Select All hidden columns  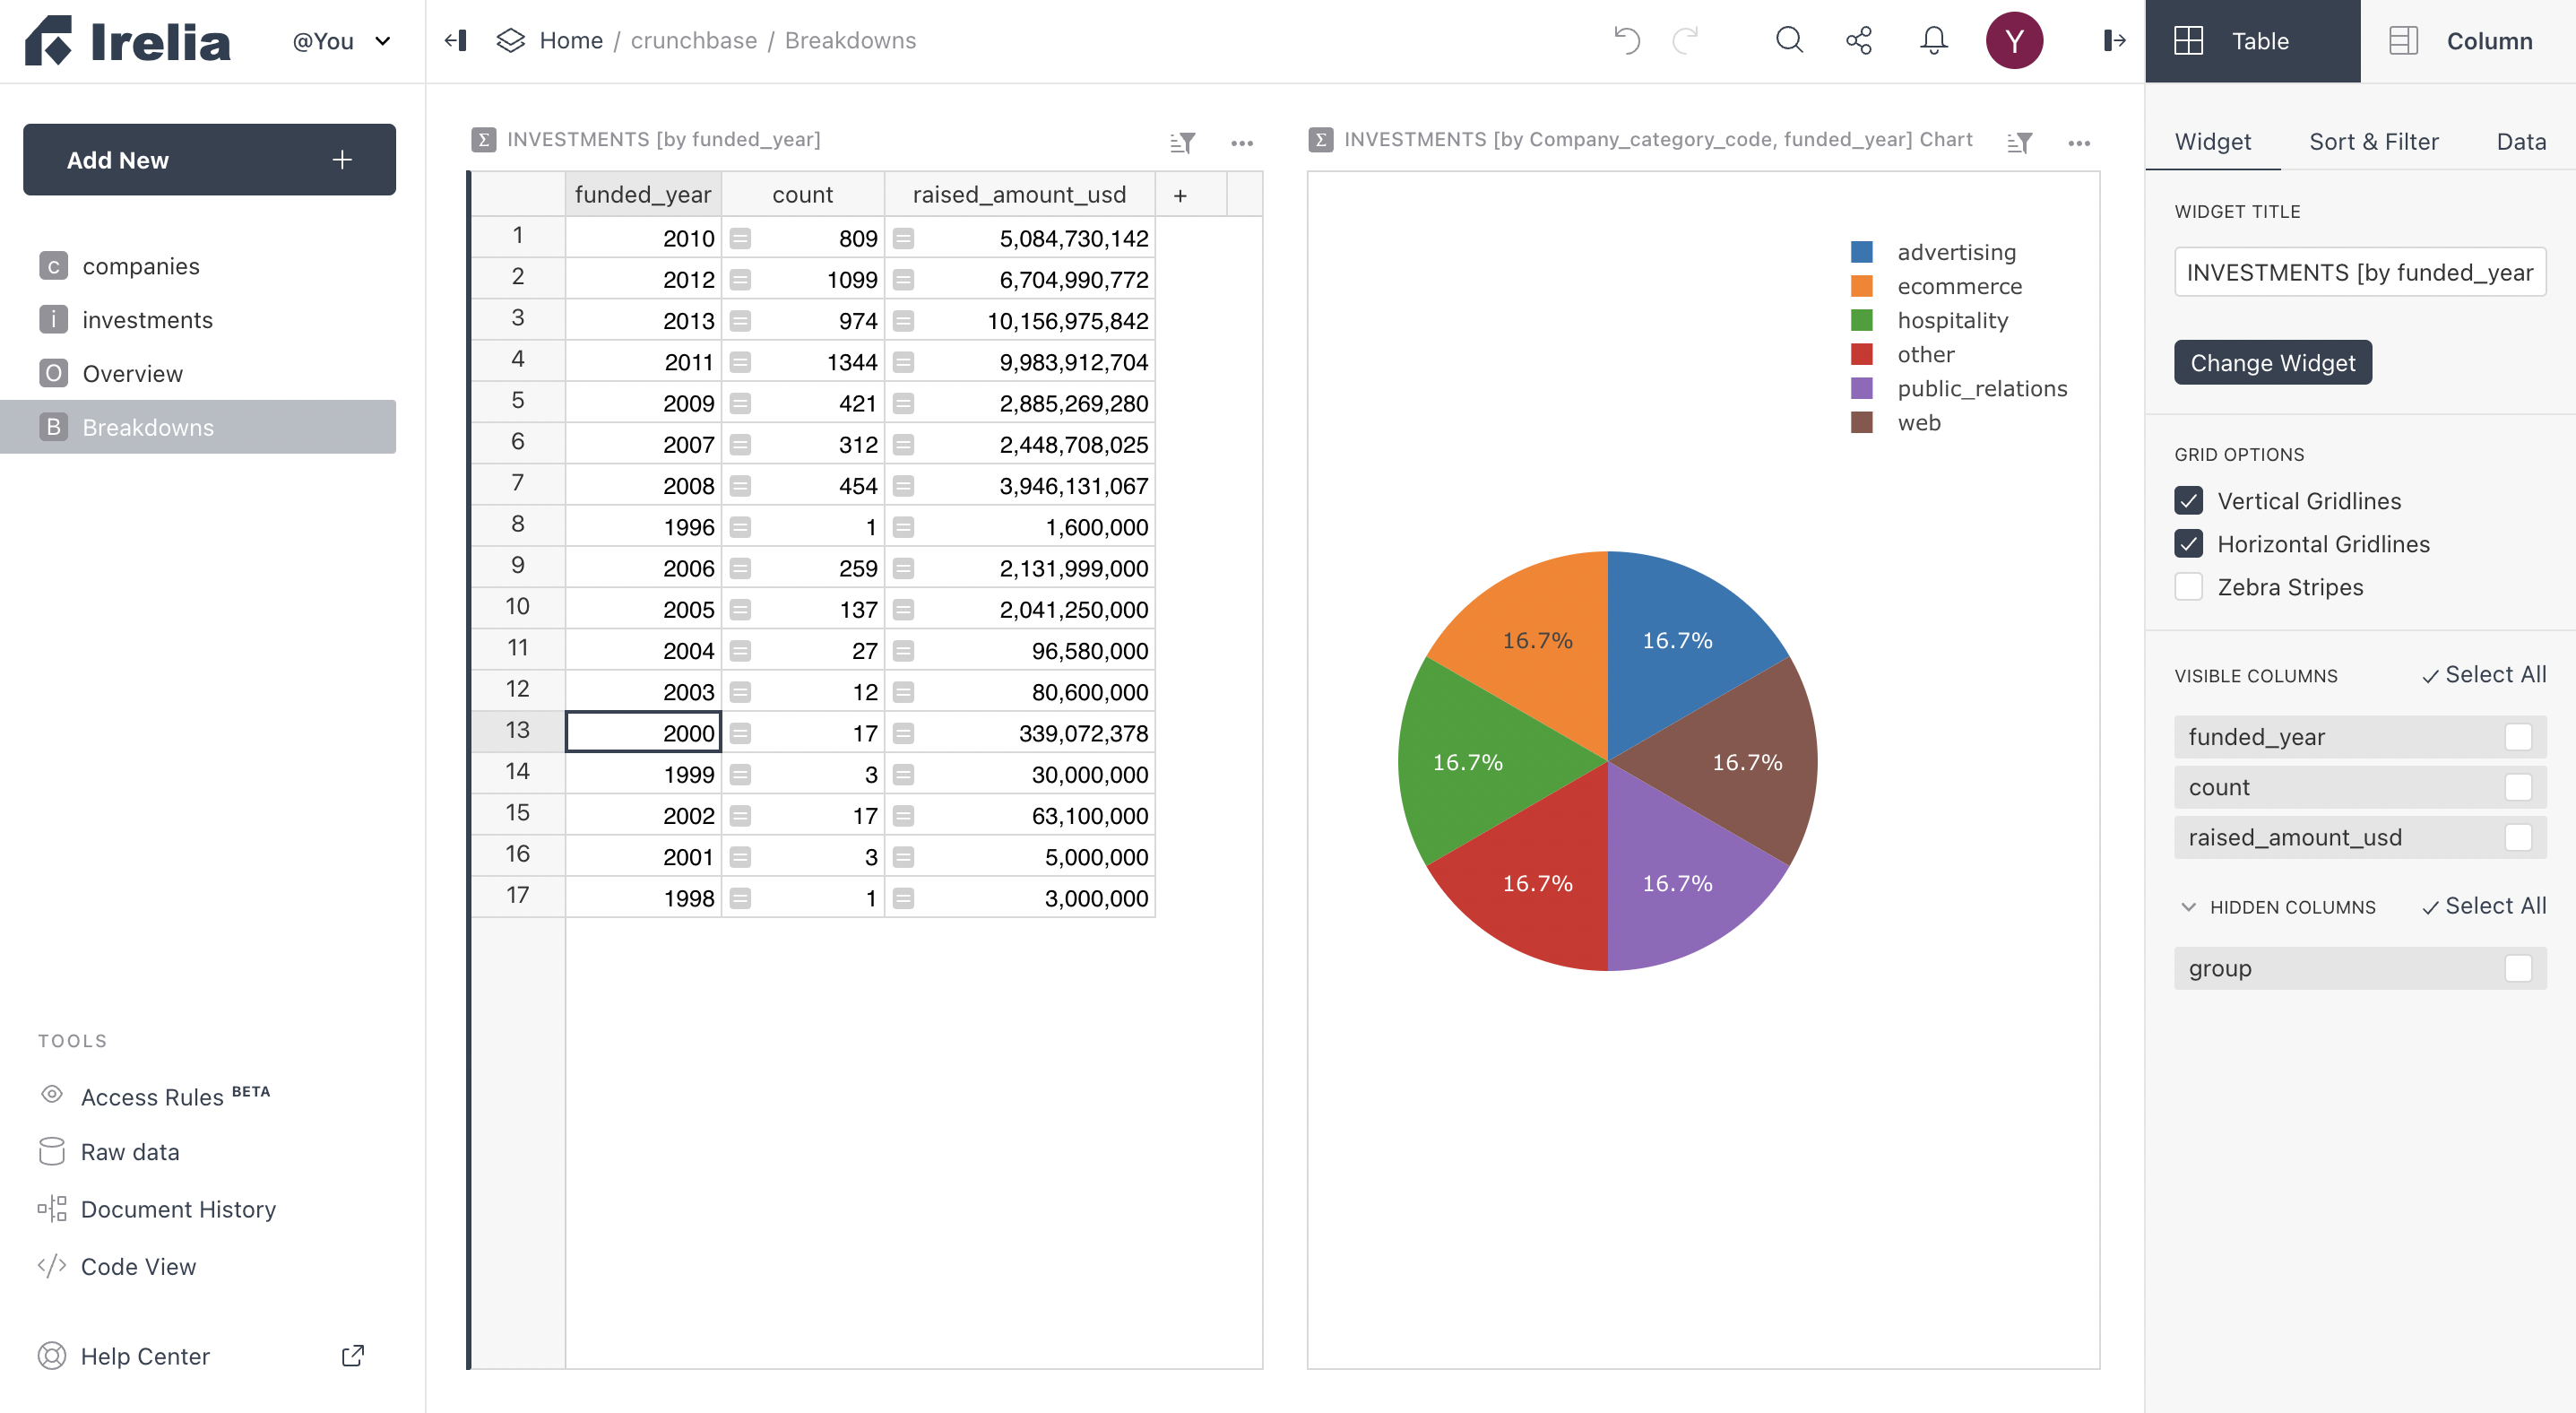coord(2483,906)
